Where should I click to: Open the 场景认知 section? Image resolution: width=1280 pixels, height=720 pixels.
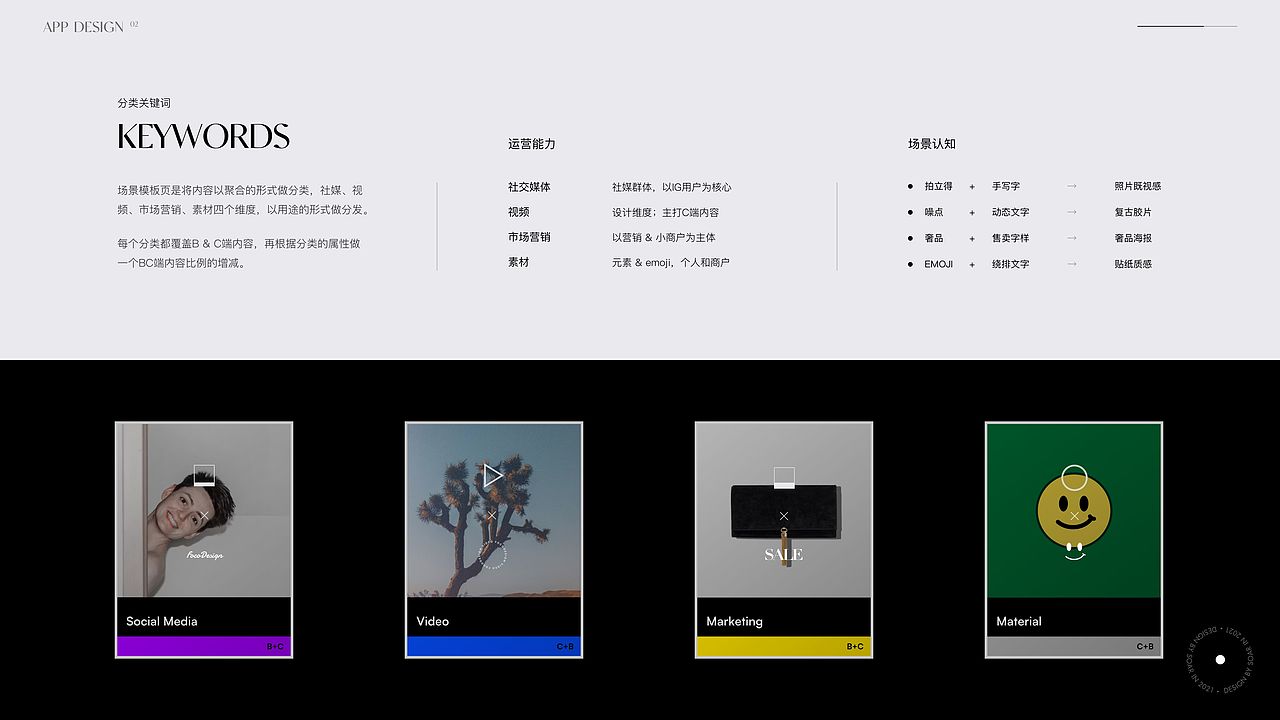click(x=929, y=143)
